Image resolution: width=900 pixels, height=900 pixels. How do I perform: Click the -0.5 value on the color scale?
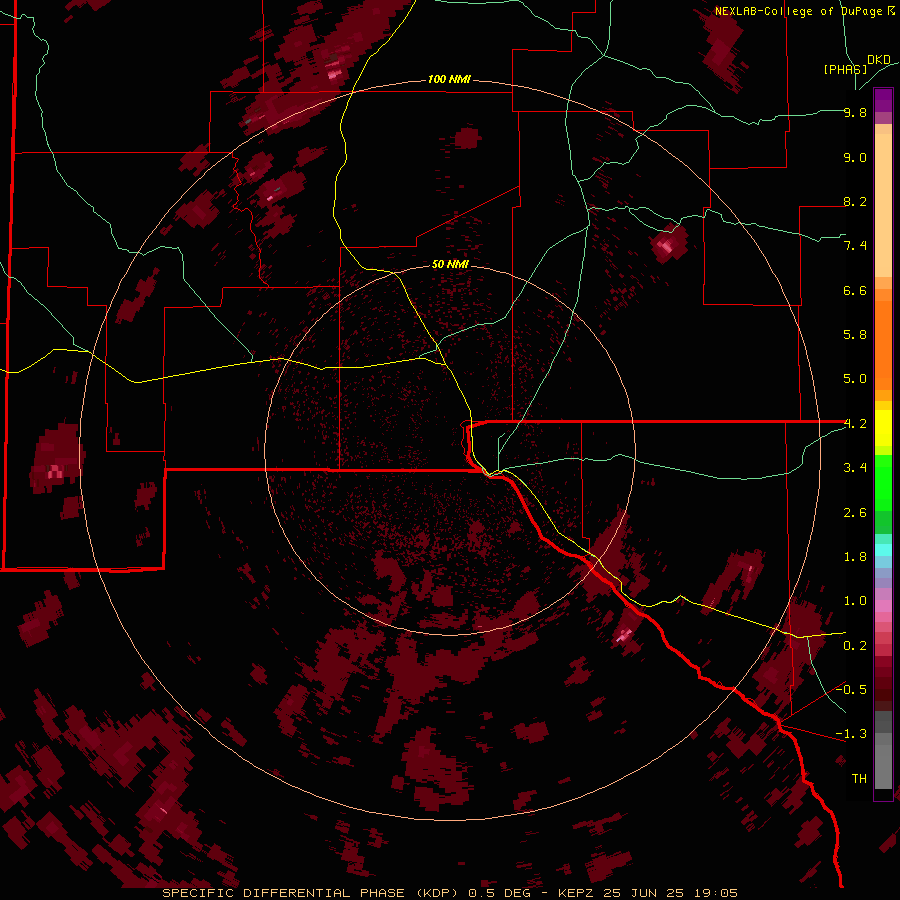(x=851, y=689)
